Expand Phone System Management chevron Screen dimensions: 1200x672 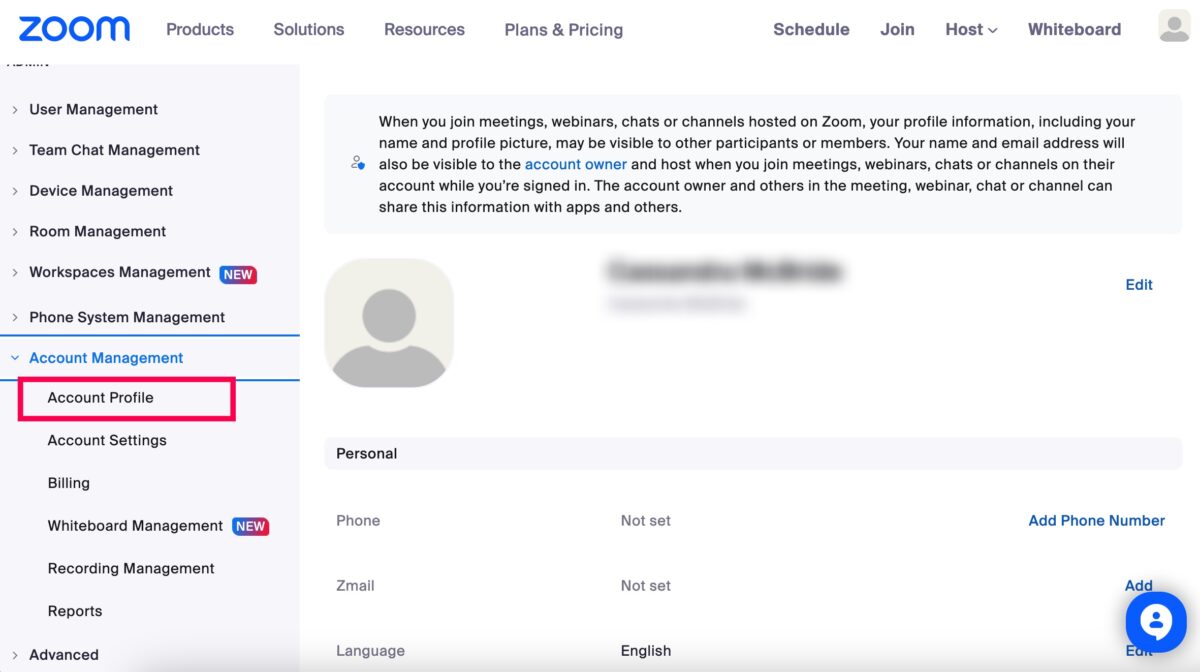[15, 318]
